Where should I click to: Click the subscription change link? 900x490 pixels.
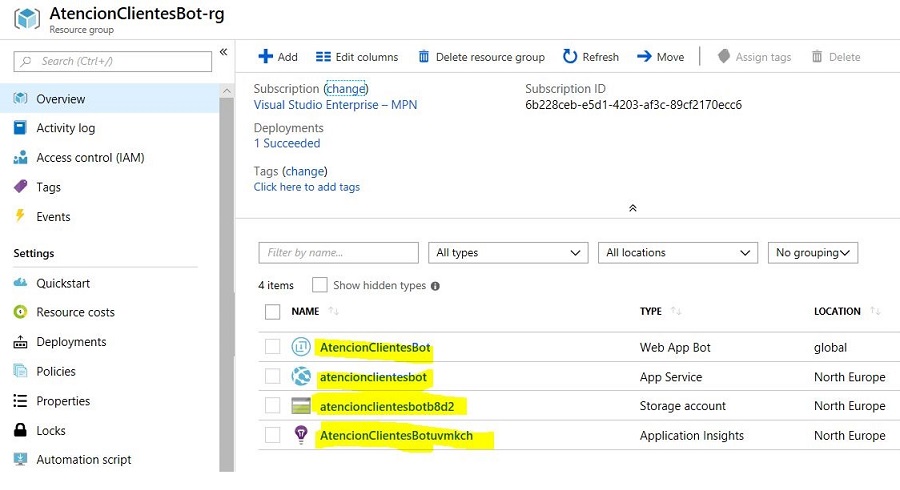pyautogui.click(x=346, y=89)
